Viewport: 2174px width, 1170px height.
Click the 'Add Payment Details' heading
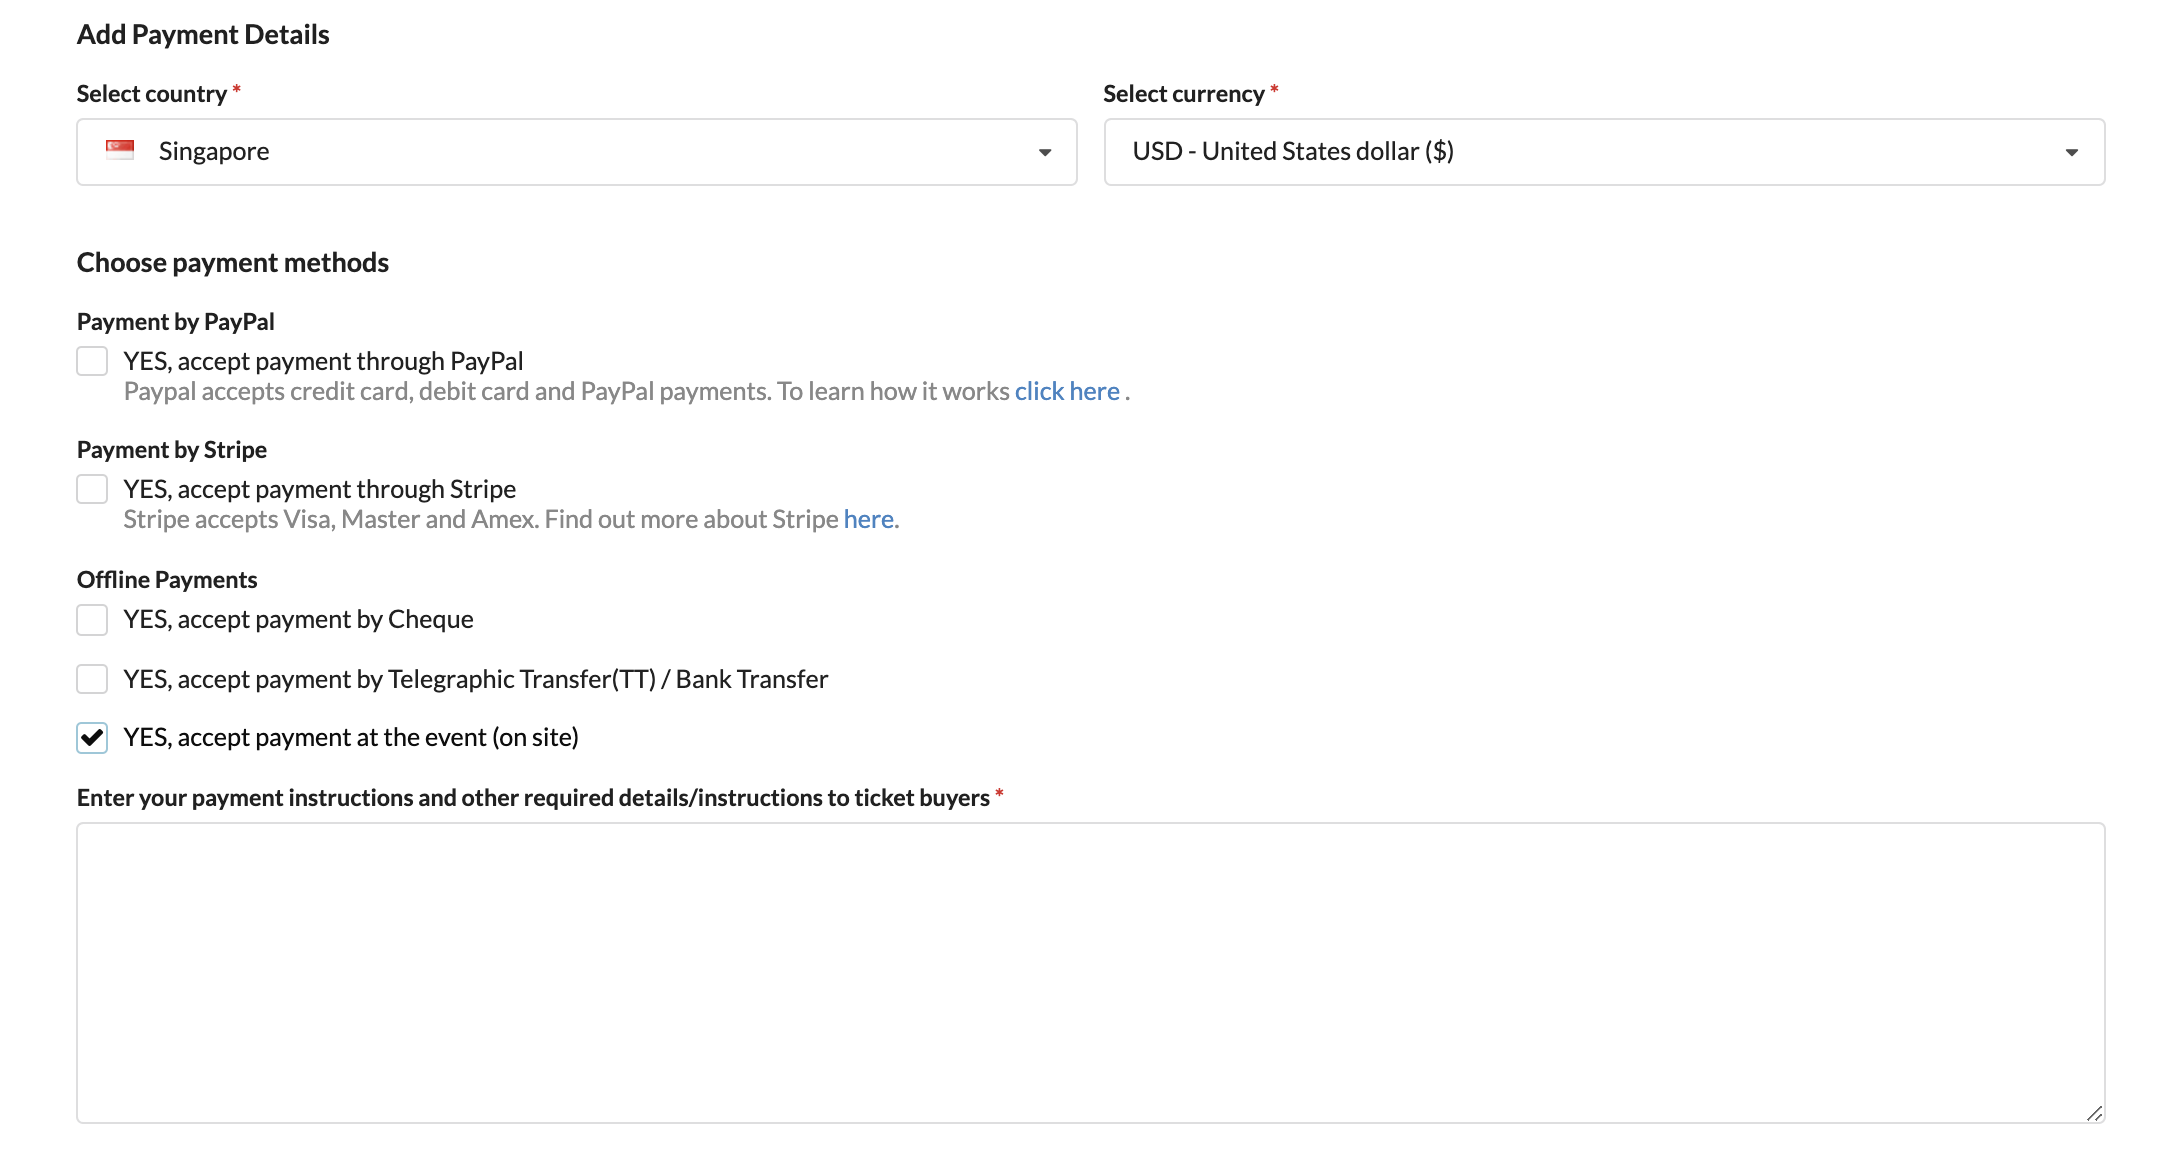[x=203, y=34]
